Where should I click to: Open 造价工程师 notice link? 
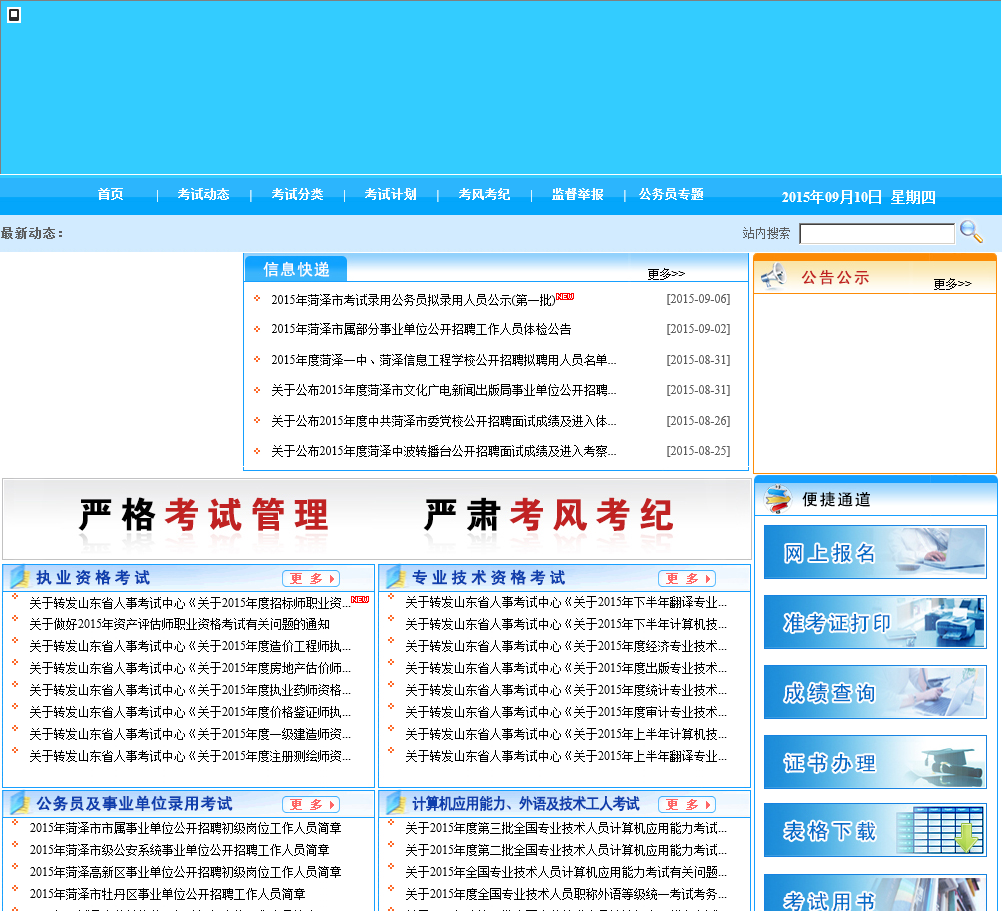tap(190, 646)
